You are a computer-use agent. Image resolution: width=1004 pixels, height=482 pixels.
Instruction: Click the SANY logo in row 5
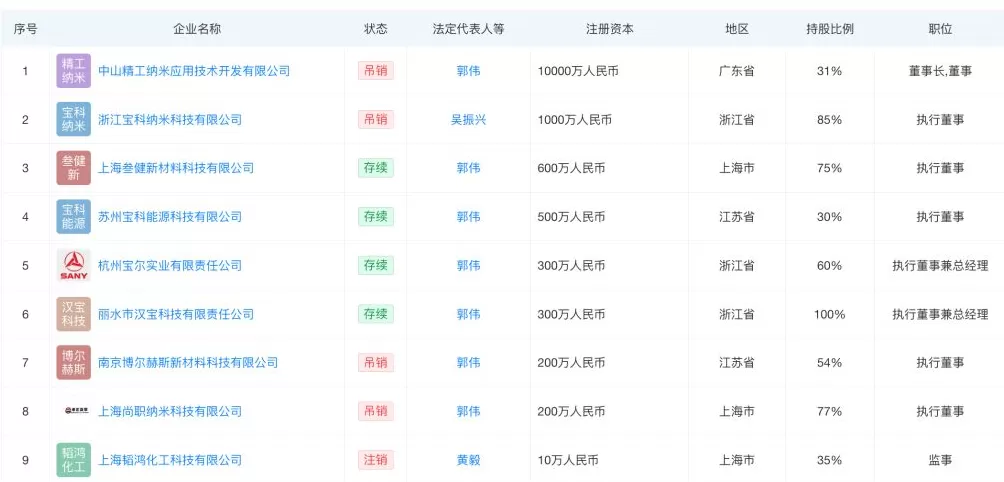(x=74, y=266)
